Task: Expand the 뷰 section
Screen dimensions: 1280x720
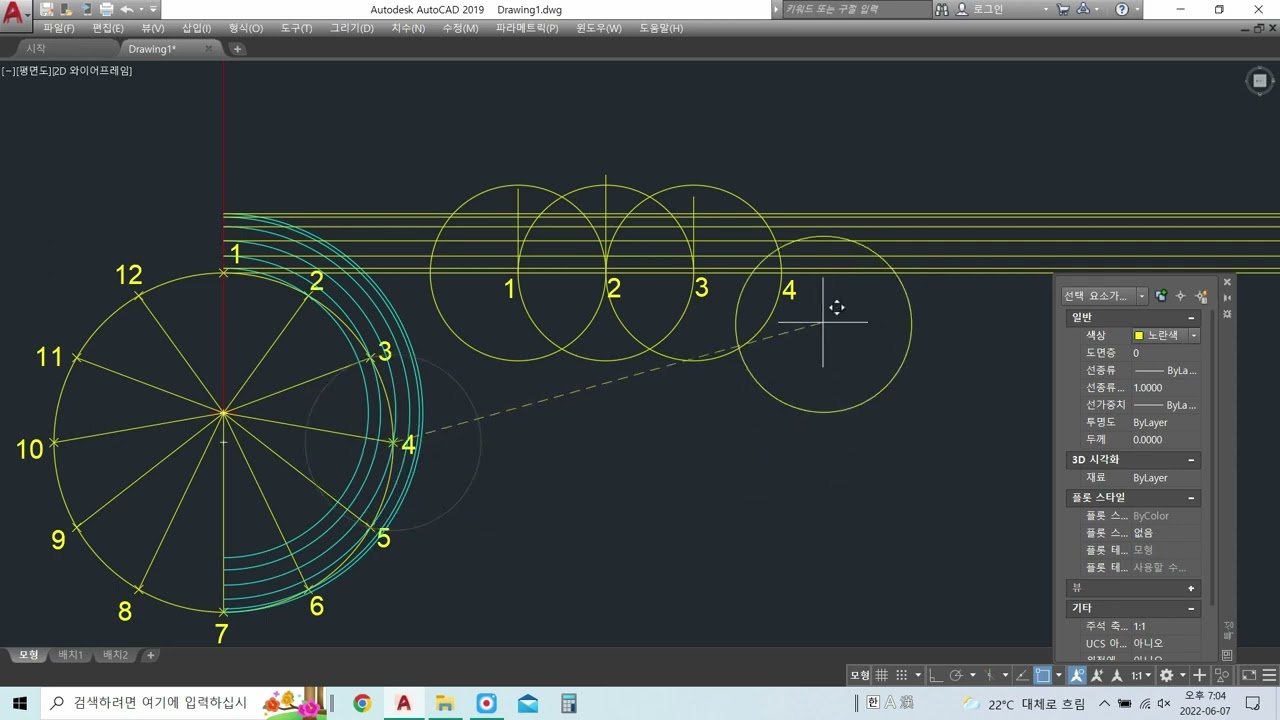Action: 1191,588
